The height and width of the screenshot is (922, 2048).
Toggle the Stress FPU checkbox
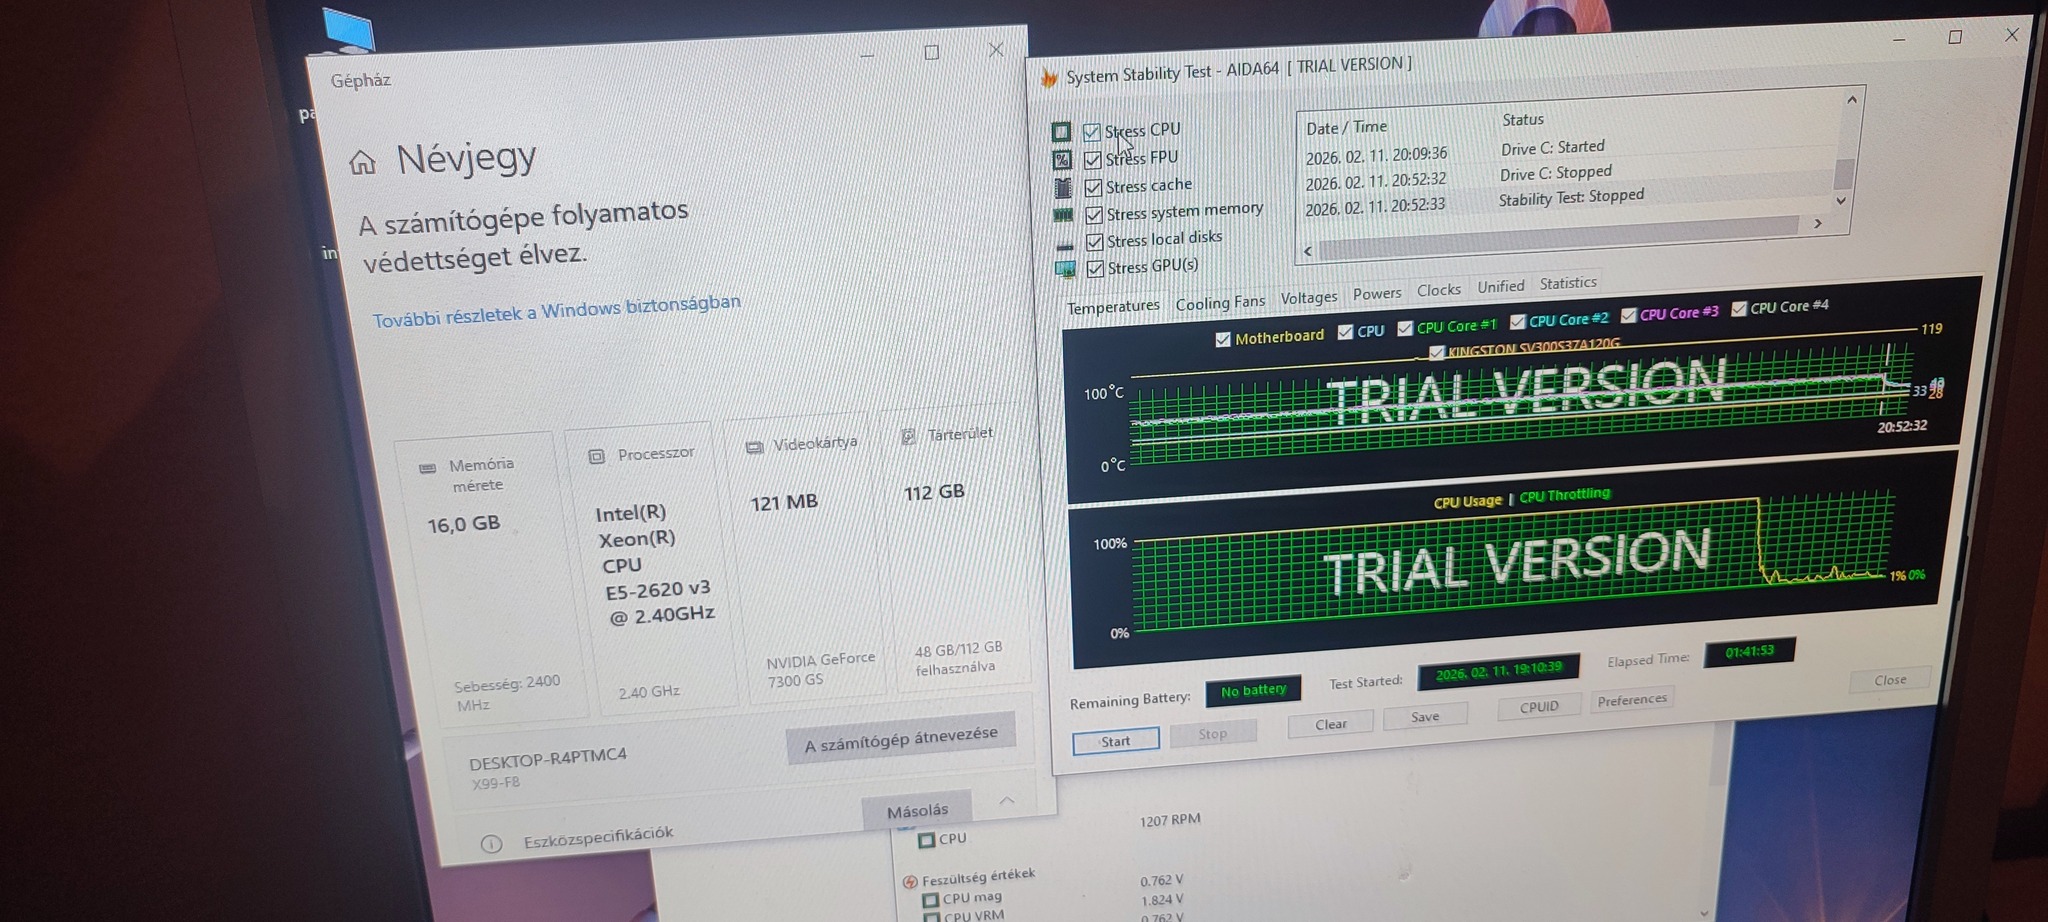click(1093, 160)
